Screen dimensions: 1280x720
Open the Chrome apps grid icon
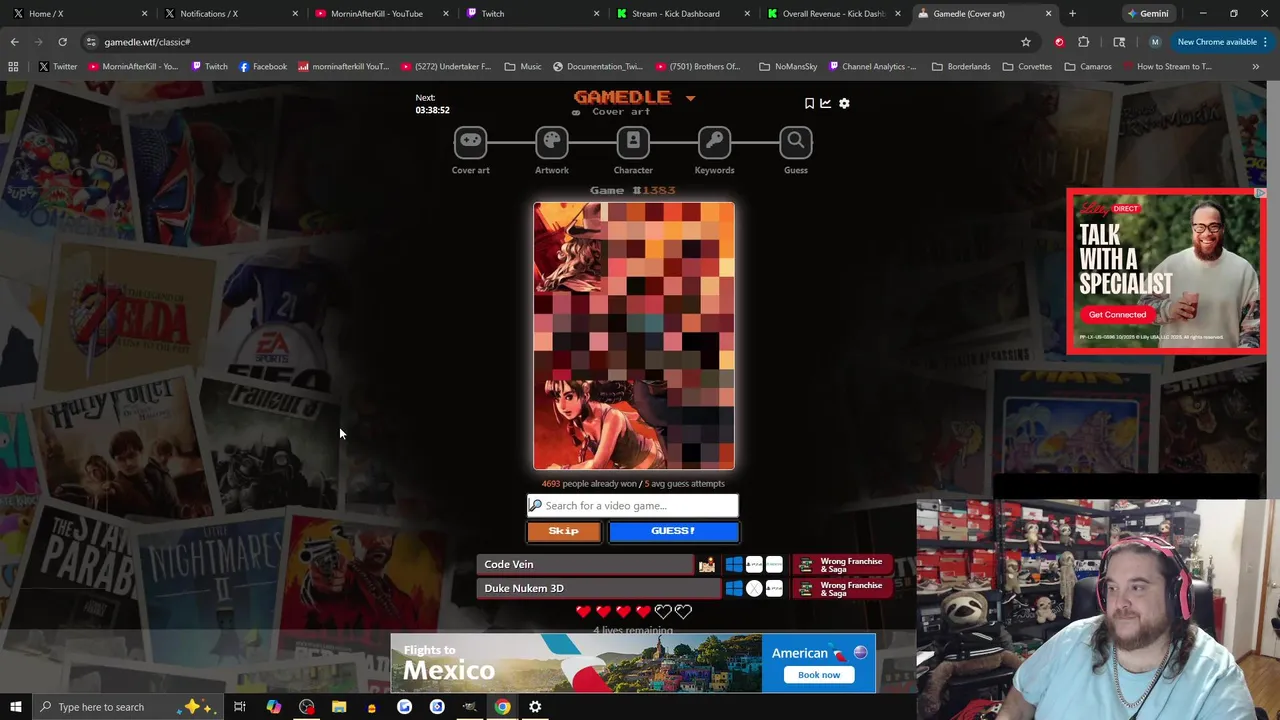[x=13, y=67]
